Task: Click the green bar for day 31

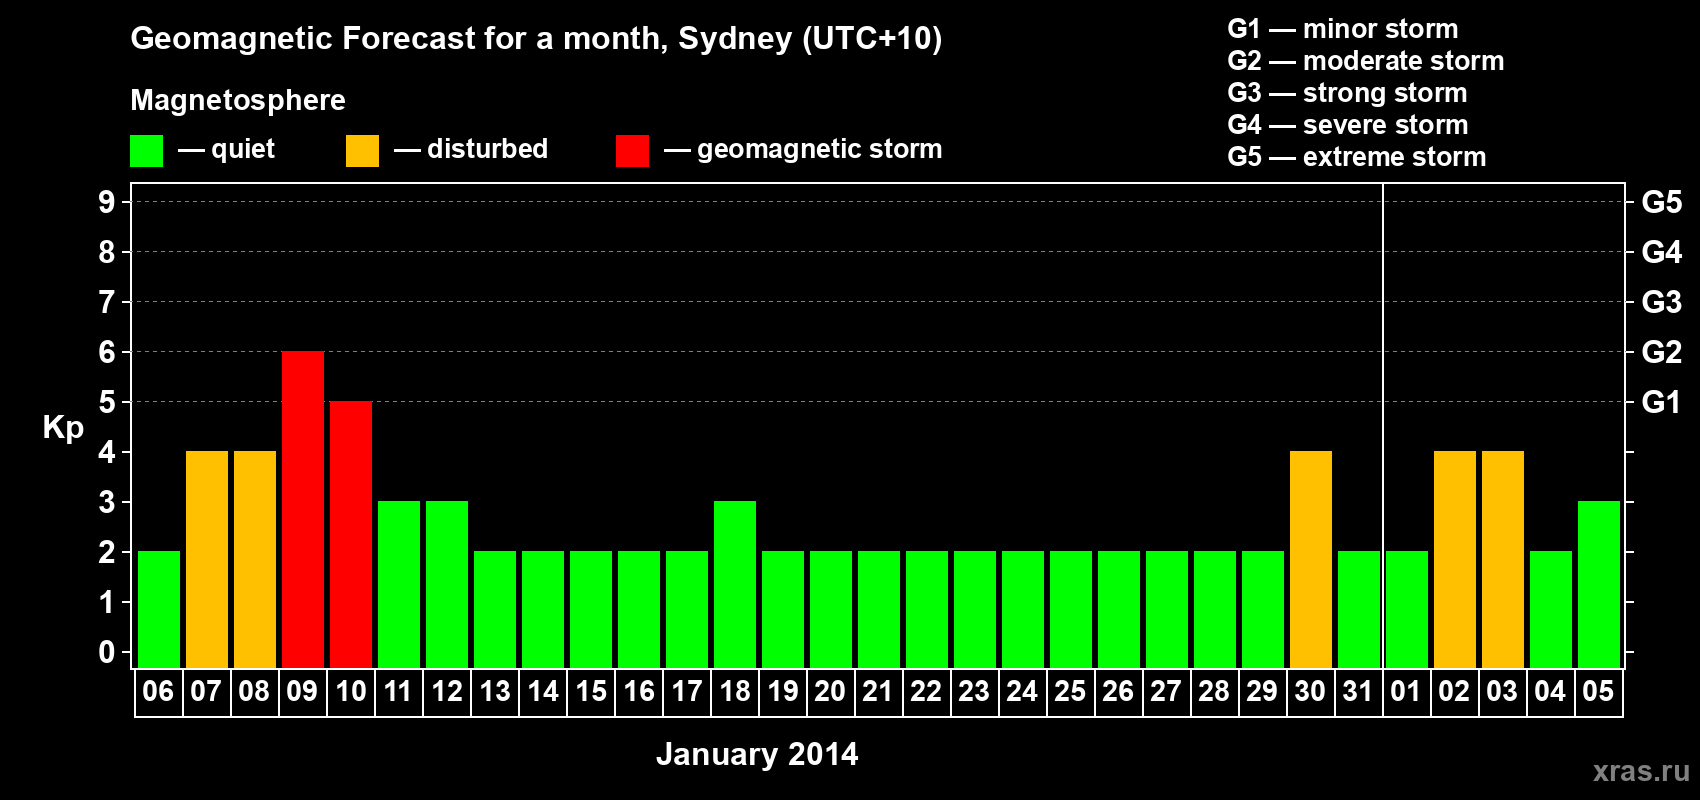Action: 1359,609
